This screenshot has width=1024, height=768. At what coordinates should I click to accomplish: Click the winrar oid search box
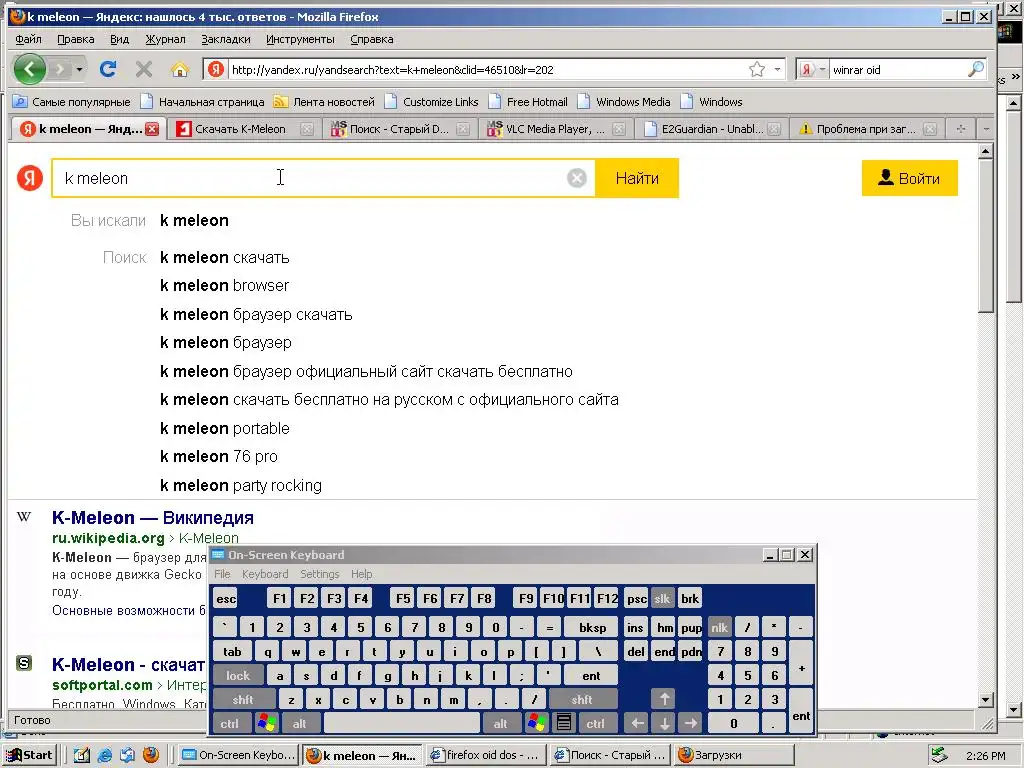coord(896,69)
